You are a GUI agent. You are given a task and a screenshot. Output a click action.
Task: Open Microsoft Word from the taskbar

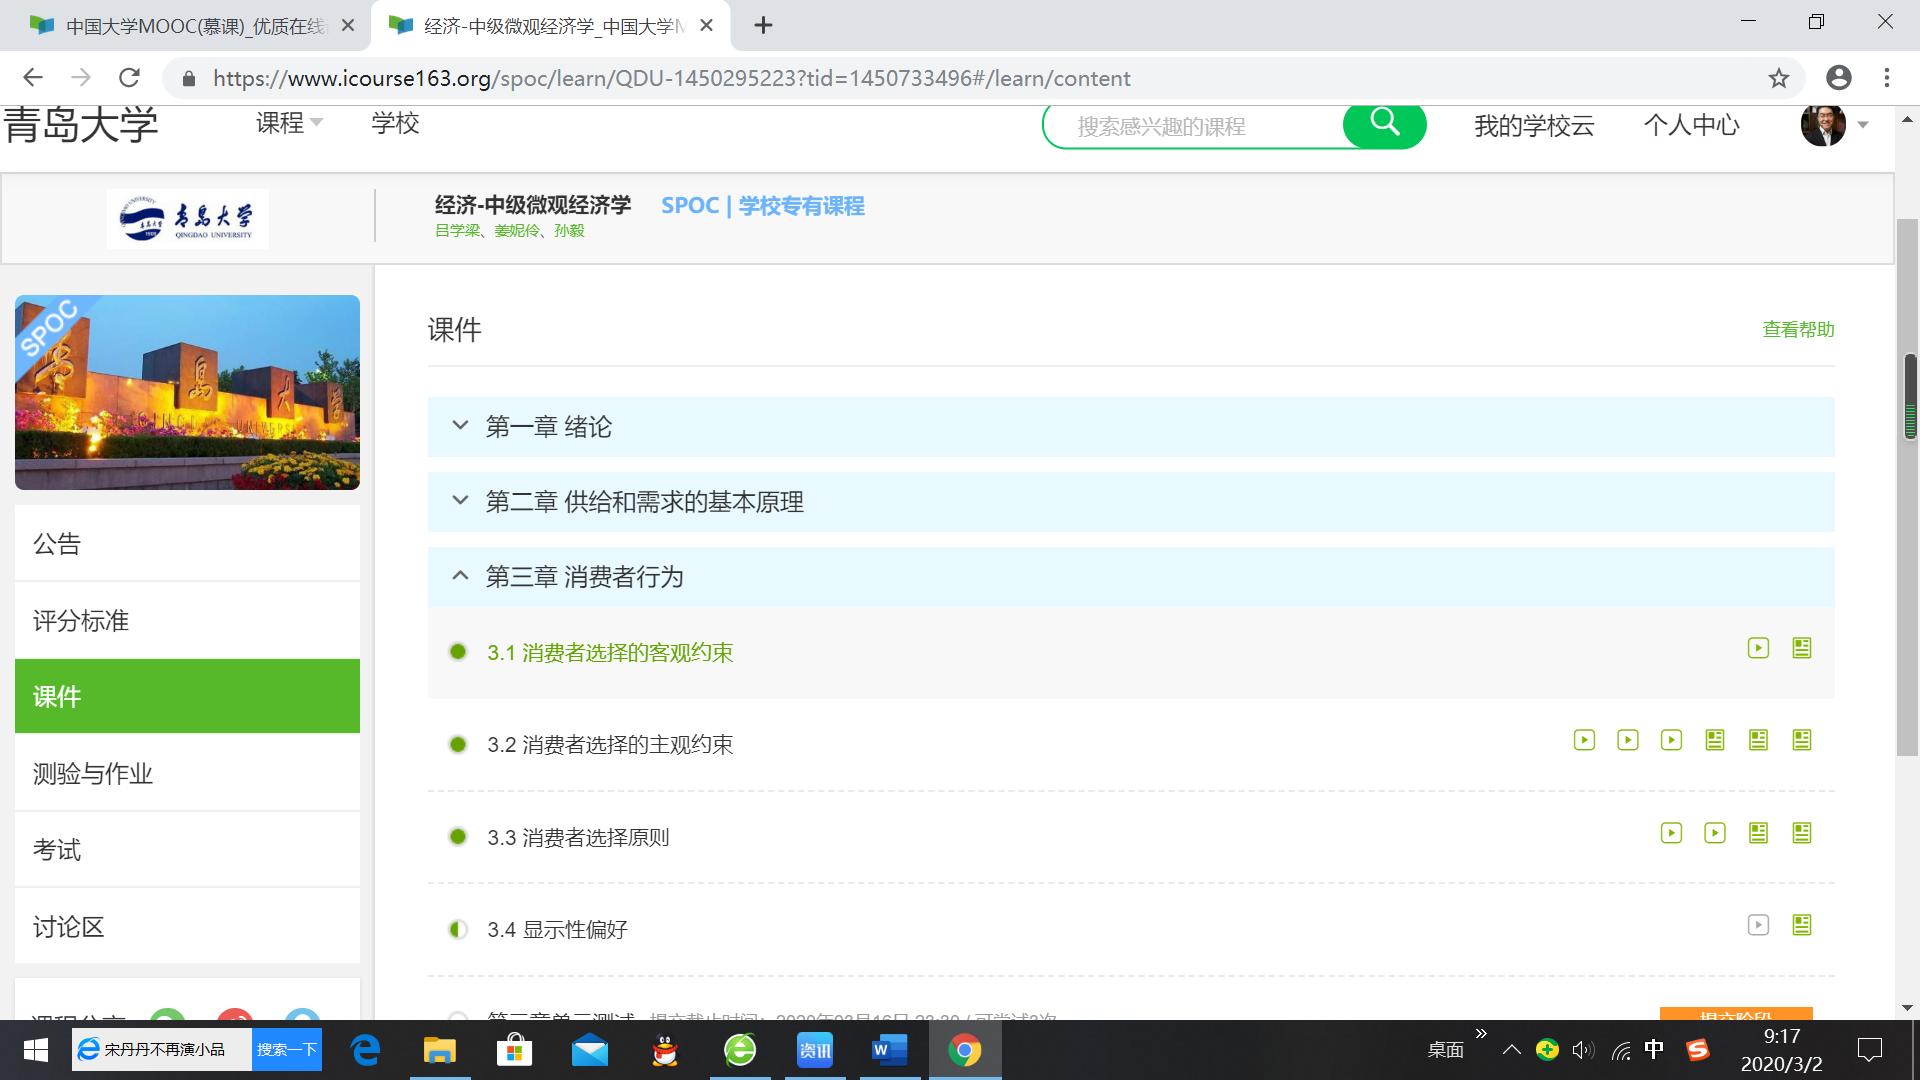click(889, 1050)
